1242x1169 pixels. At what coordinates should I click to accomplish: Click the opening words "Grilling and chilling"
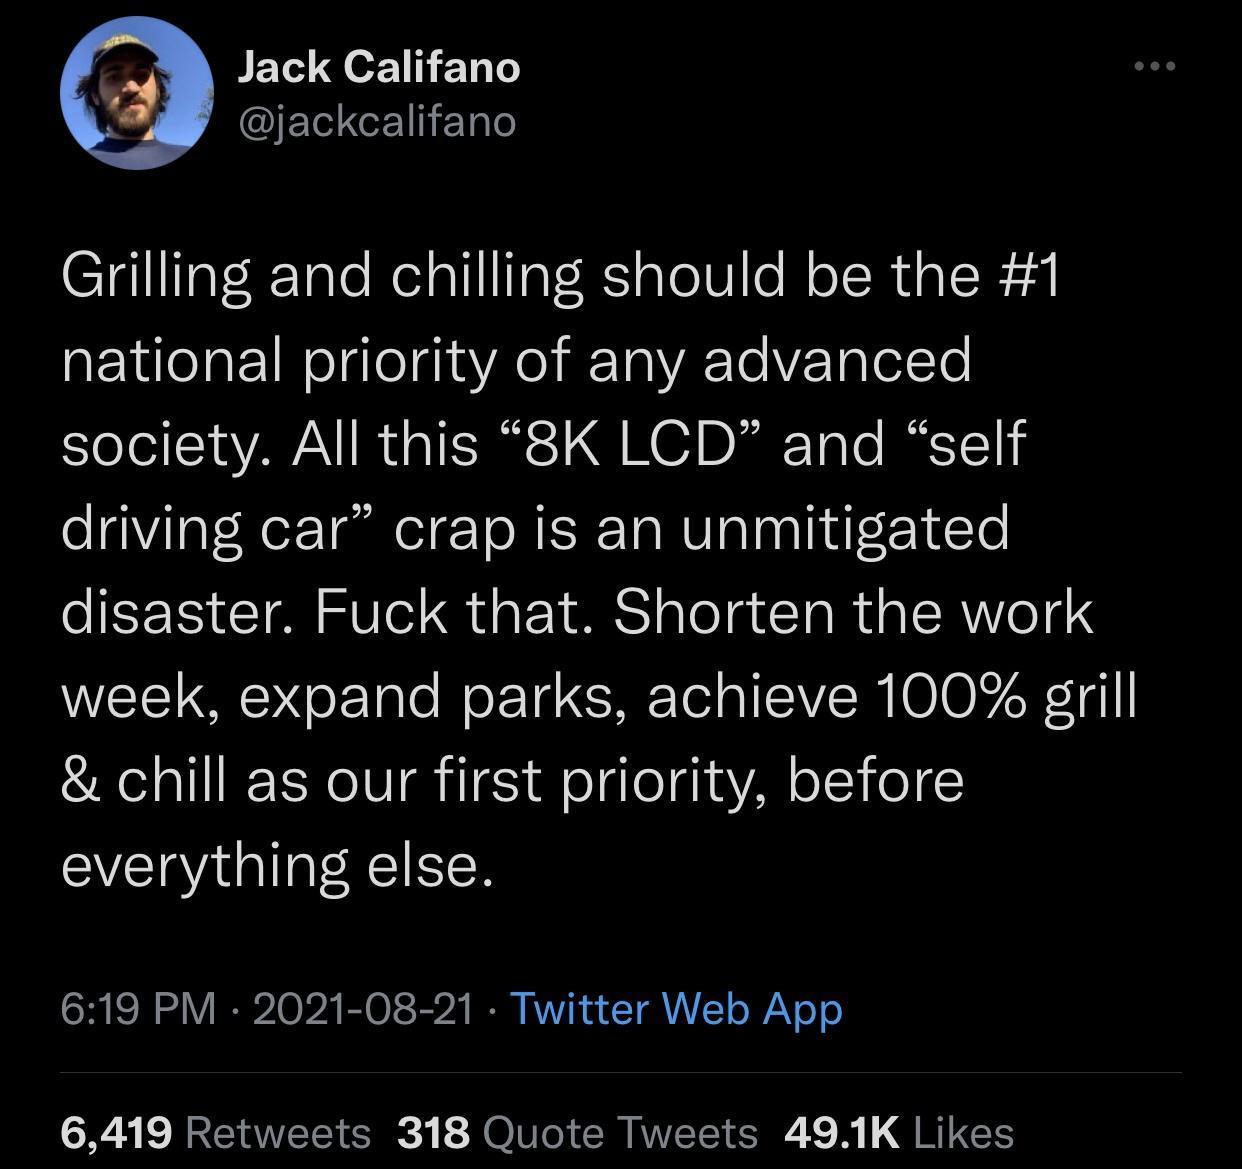[x=321, y=275]
